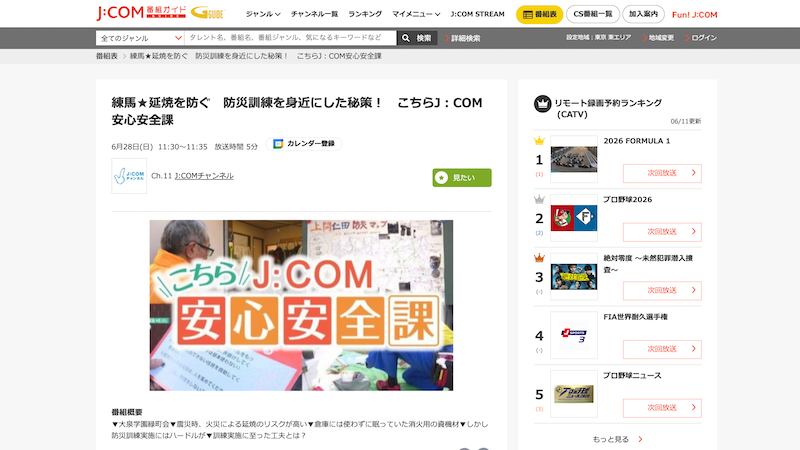Click the J:COMチャンネル channel logo
The width and height of the screenshot is (800, 450).
point(129,176)
